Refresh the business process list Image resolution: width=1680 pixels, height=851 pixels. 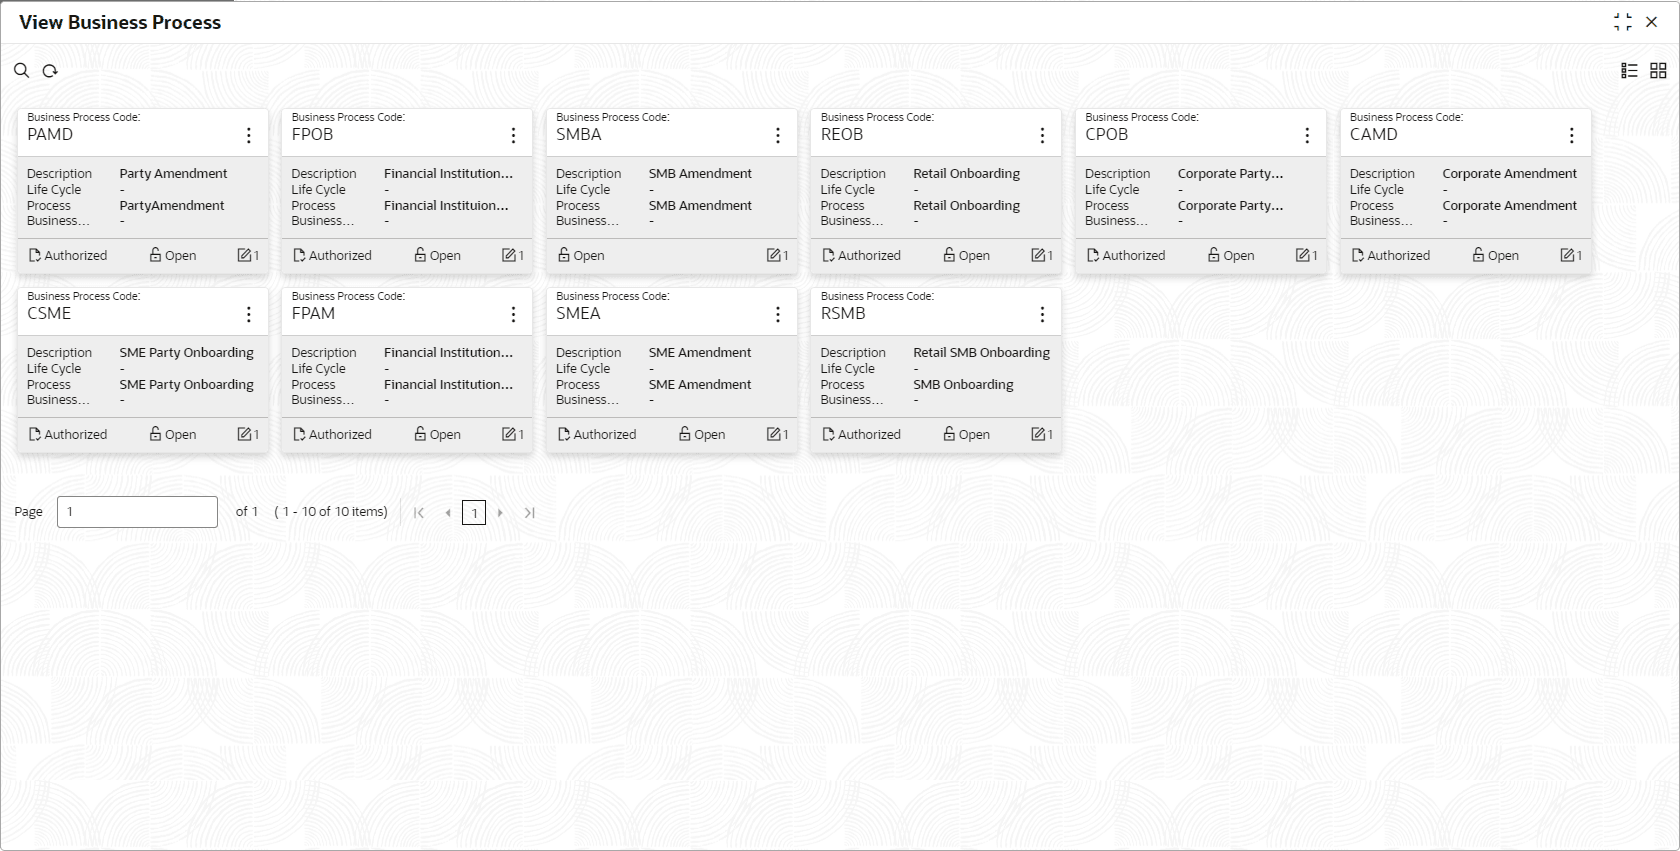[50, 71]
